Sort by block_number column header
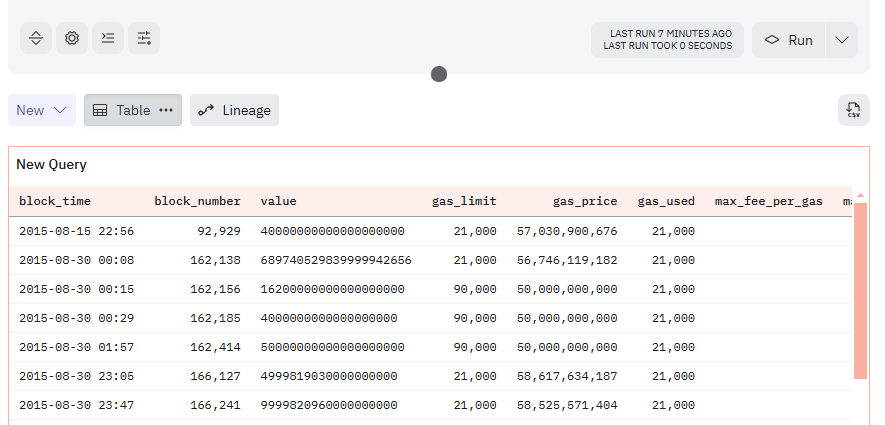 [x=198, y=201]
